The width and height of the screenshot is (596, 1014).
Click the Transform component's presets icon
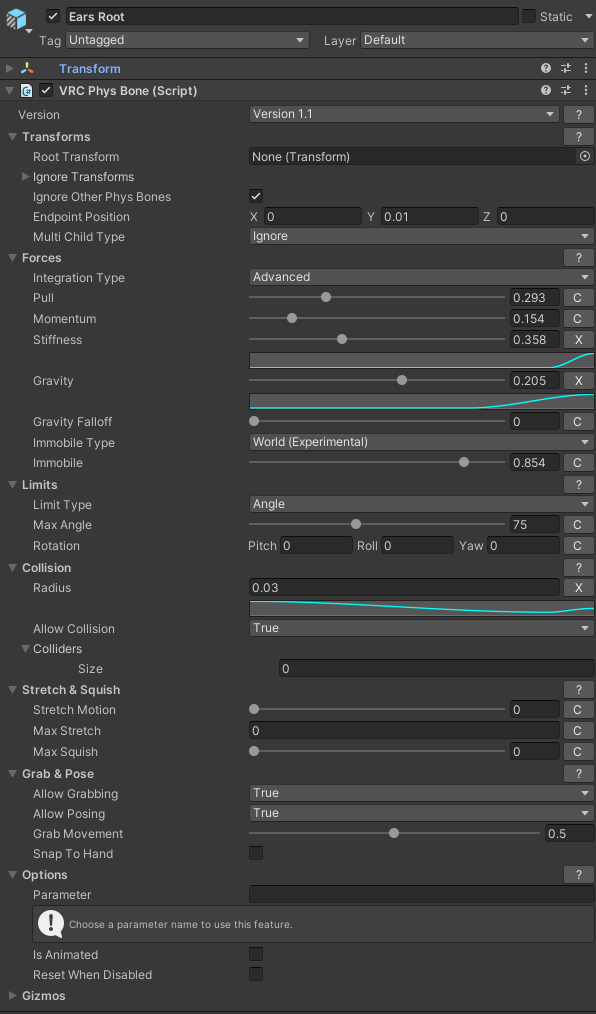click(566, 69)
